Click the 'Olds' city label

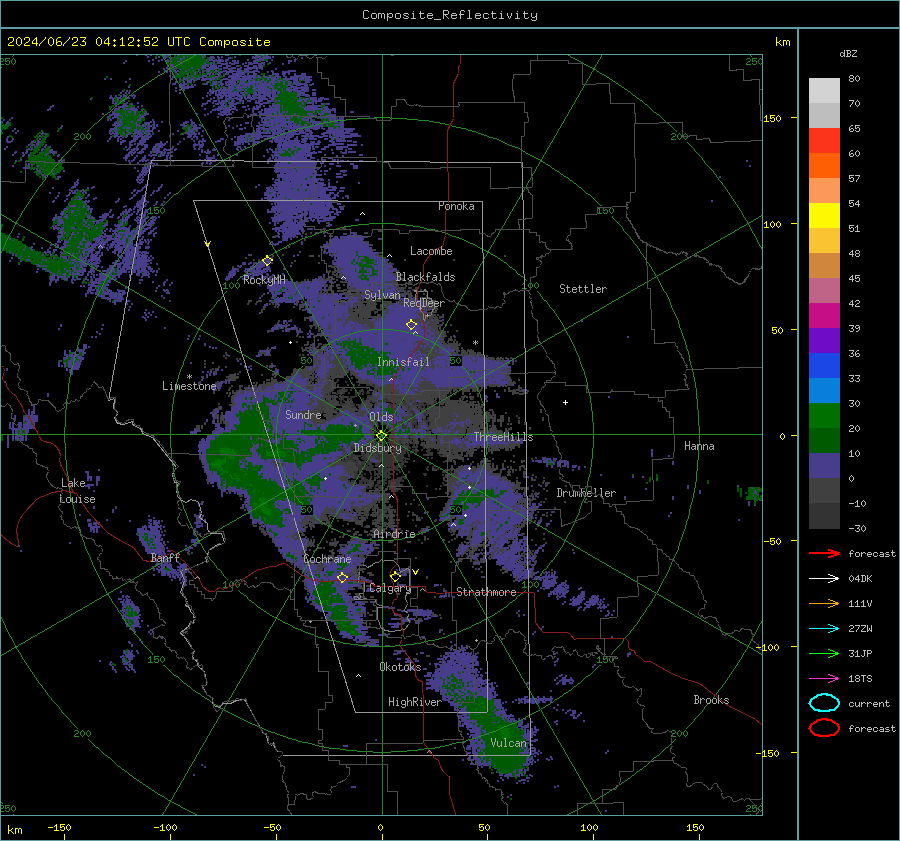click(x=381, y=417)
